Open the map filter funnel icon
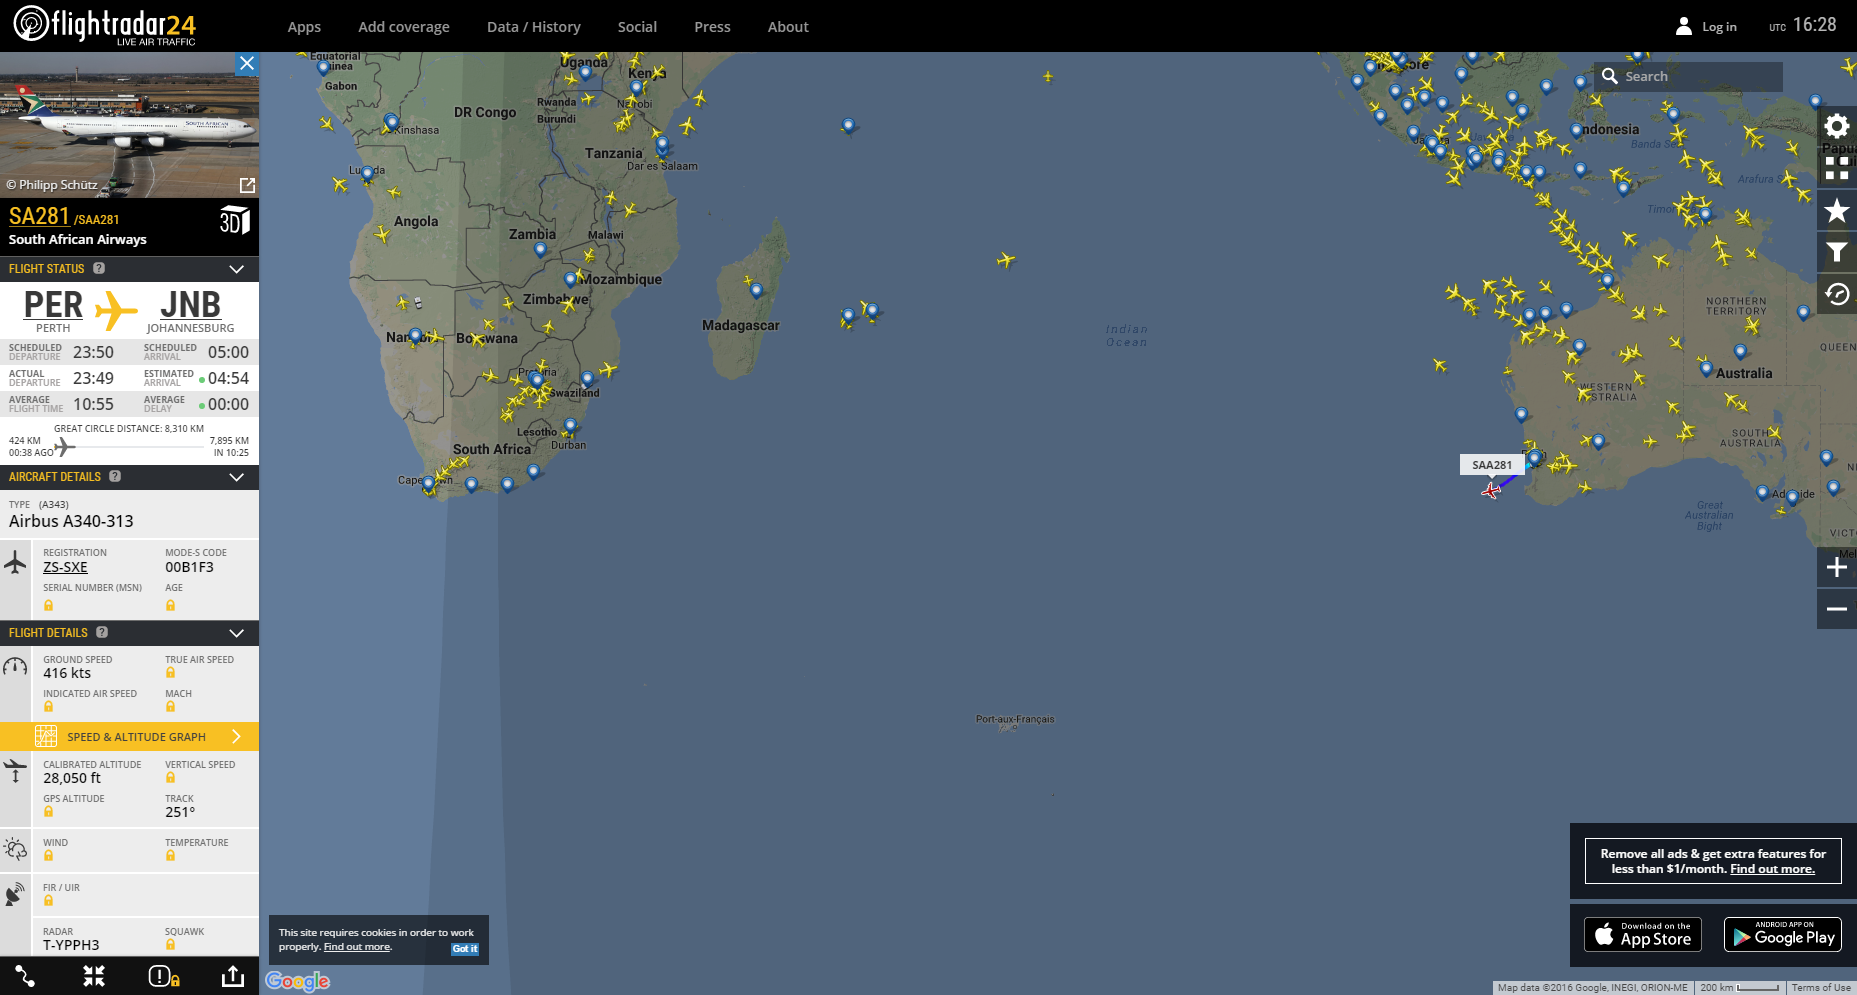The width and height of the screenshot is (1857, 995). 1837,252
